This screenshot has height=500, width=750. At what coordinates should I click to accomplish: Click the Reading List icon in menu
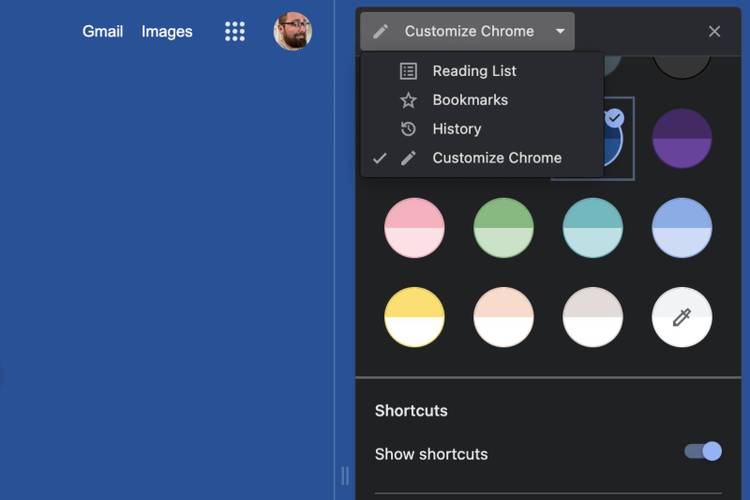[x=408, y=71]
